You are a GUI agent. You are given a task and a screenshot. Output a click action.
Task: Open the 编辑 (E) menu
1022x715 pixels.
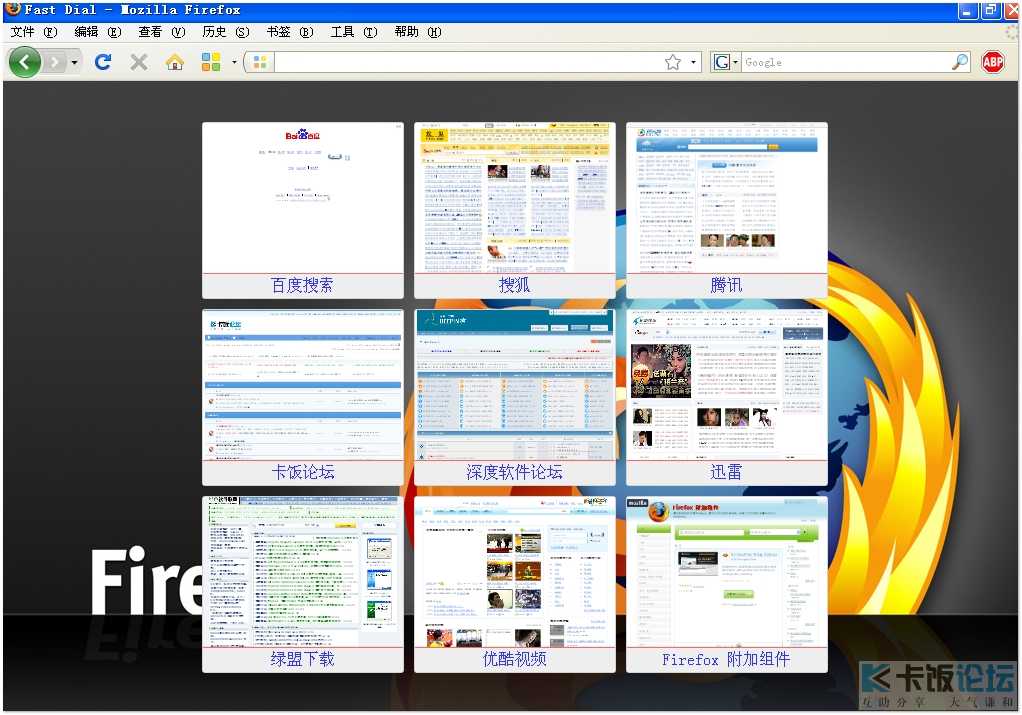(x=98, y=32)
